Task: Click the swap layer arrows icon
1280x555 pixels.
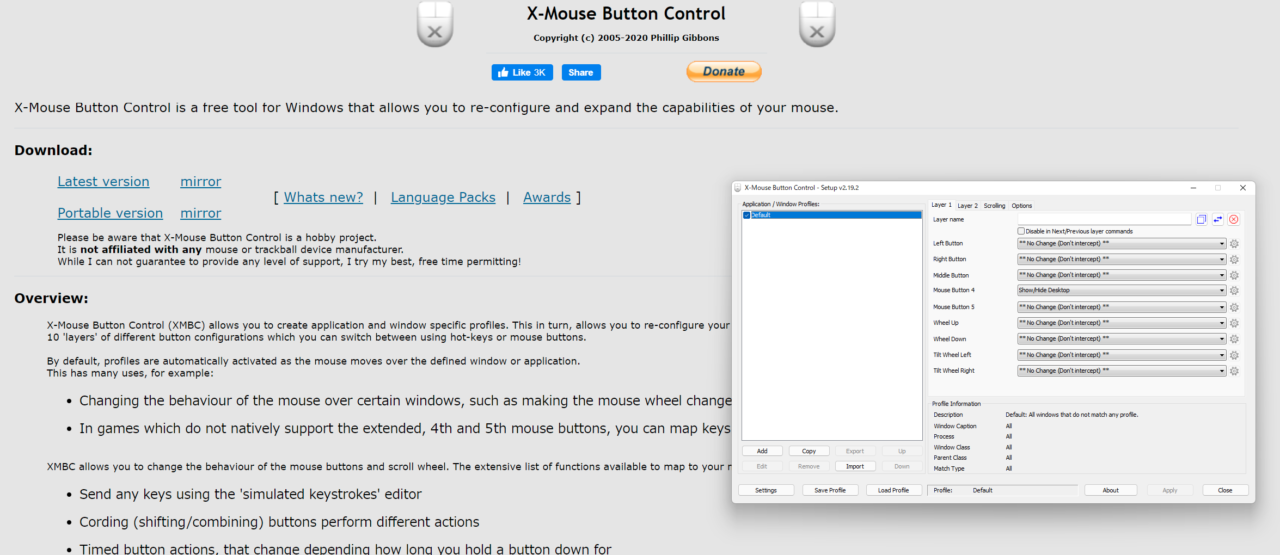Action: tap(1217, 219)
